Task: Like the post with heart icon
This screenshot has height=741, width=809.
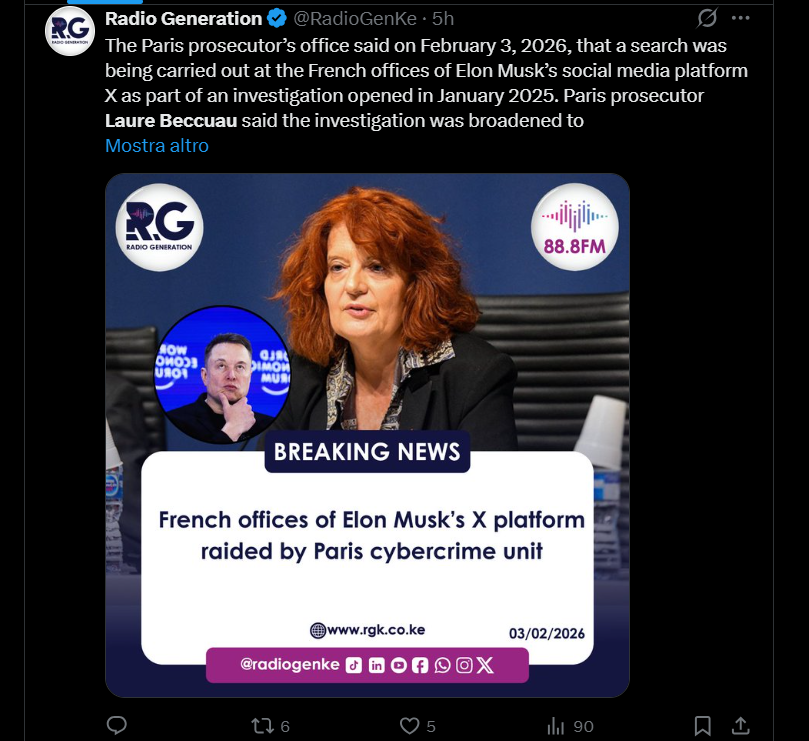Action: 410,726
